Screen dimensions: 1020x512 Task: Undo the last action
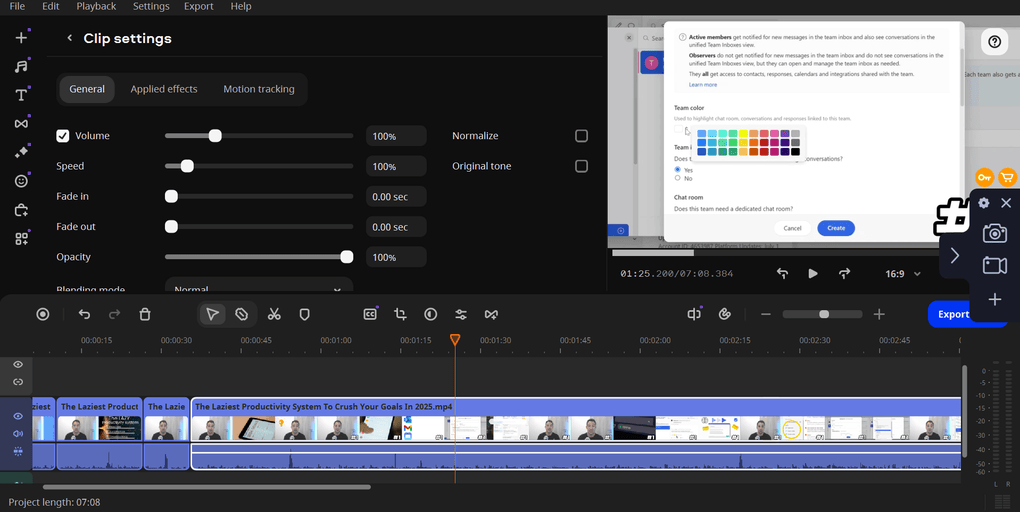tap(85, 314)
